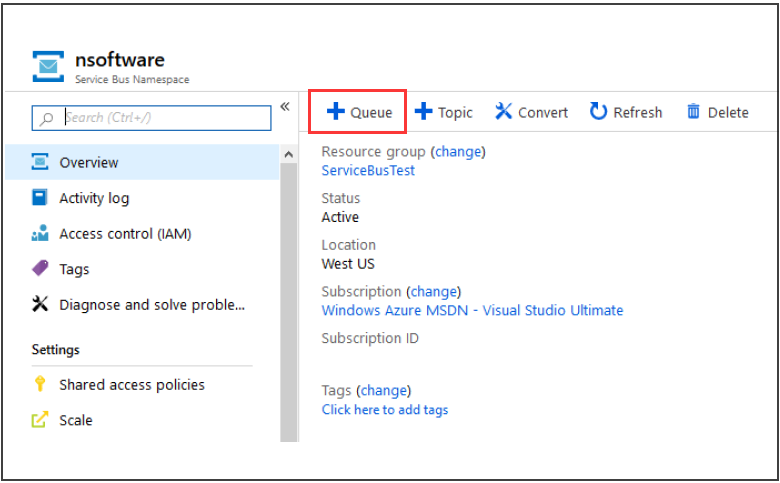Screen dimensions: 780x483
Task: Click the Queue toolbar label
Action: point(371,113)
